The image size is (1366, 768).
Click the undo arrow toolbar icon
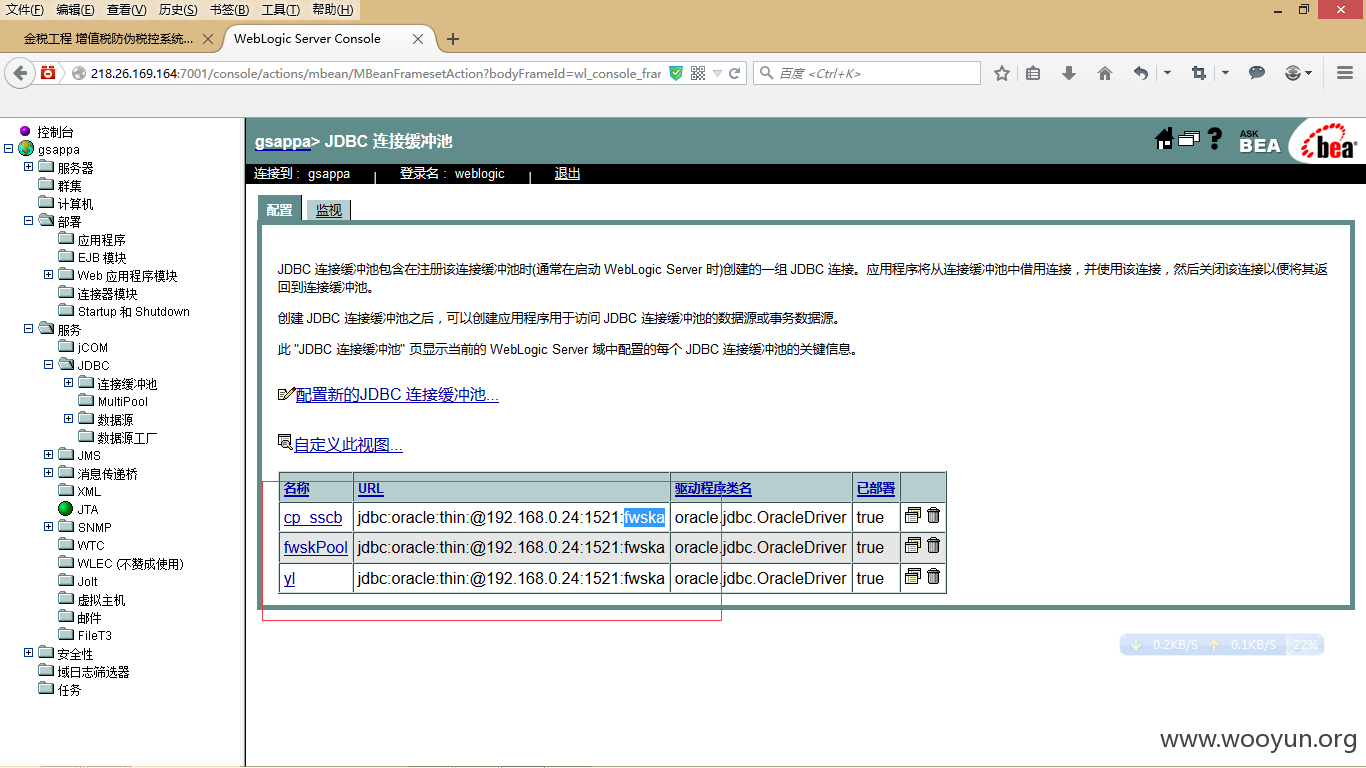(1141, 73)
